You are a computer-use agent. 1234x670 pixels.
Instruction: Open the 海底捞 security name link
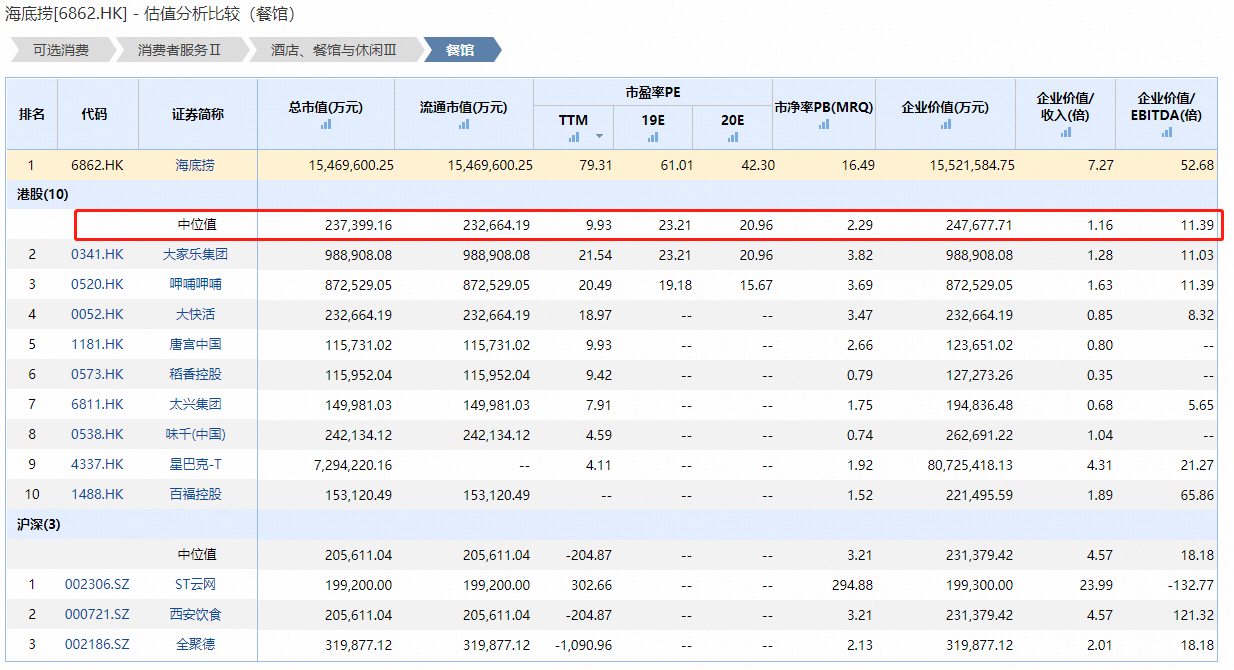pos(195,165)
